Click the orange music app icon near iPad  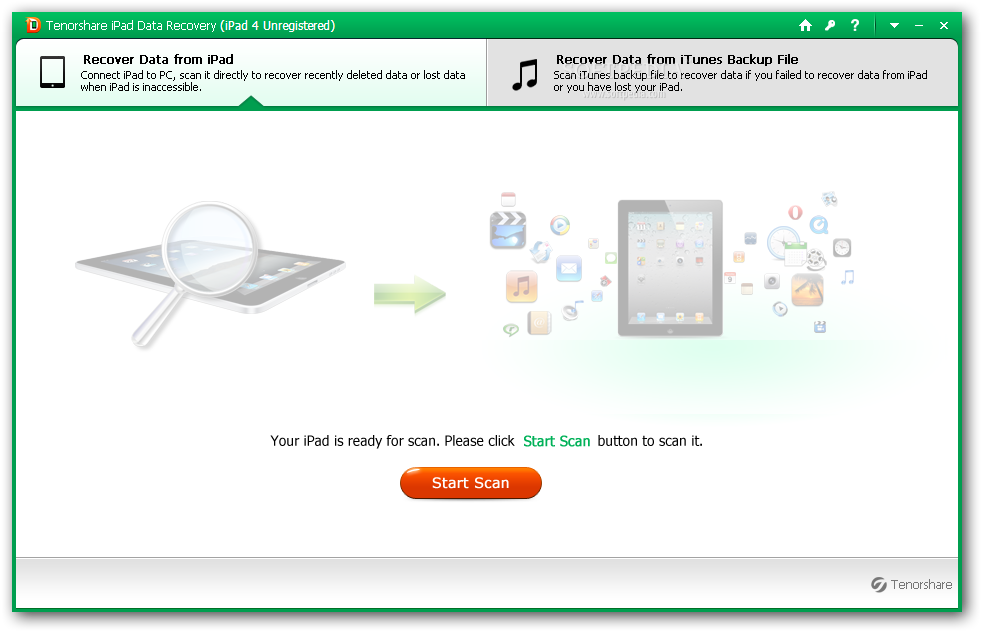(522, 287)
